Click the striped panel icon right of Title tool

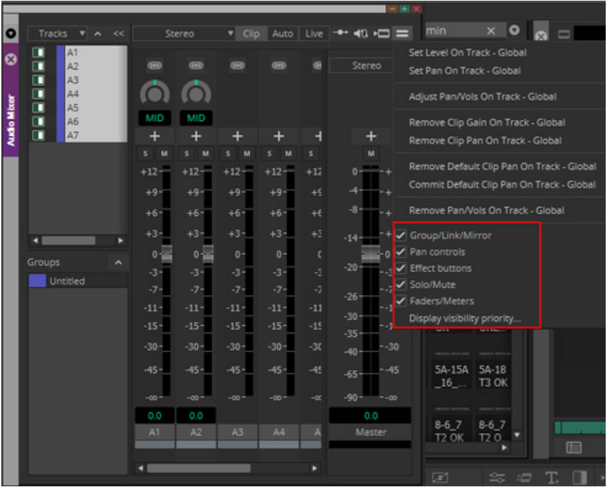(580, 477)
